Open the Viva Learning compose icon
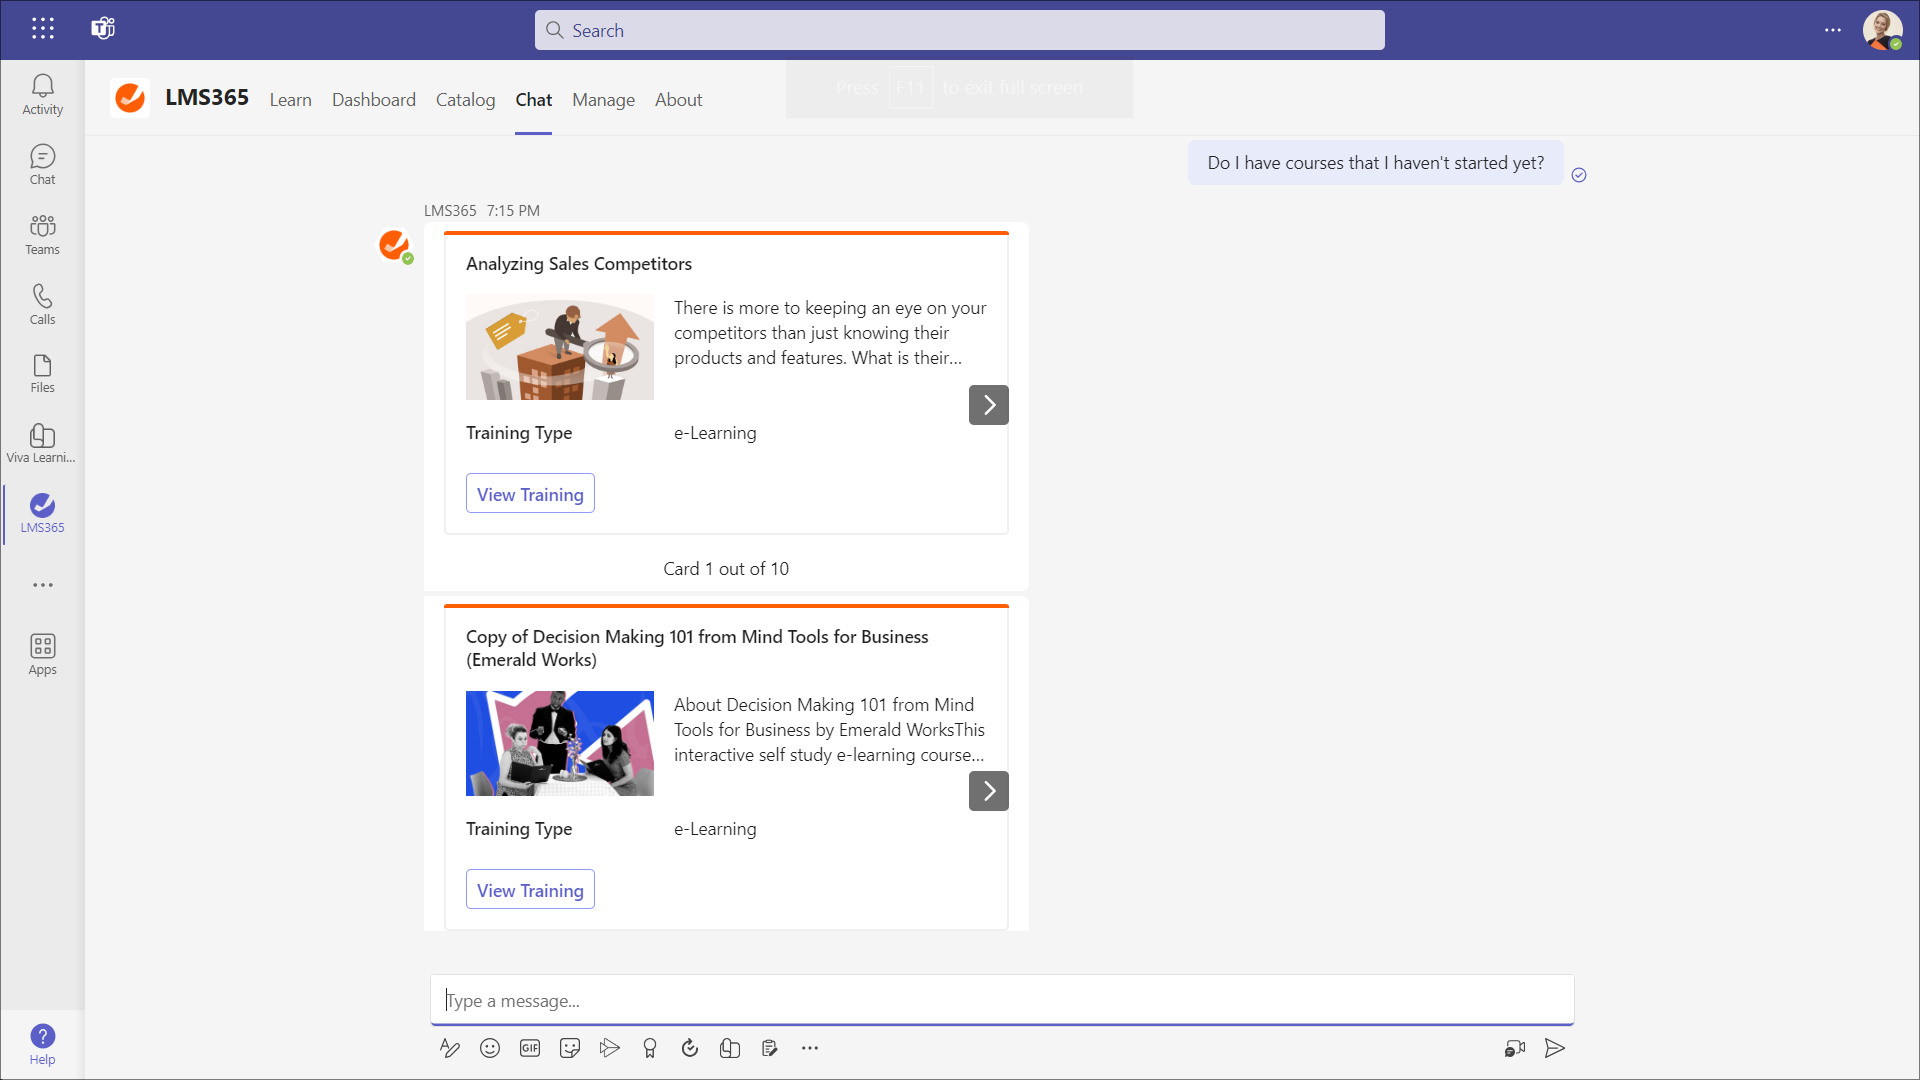The image size is (1920, 1080). click(730, 1048)
